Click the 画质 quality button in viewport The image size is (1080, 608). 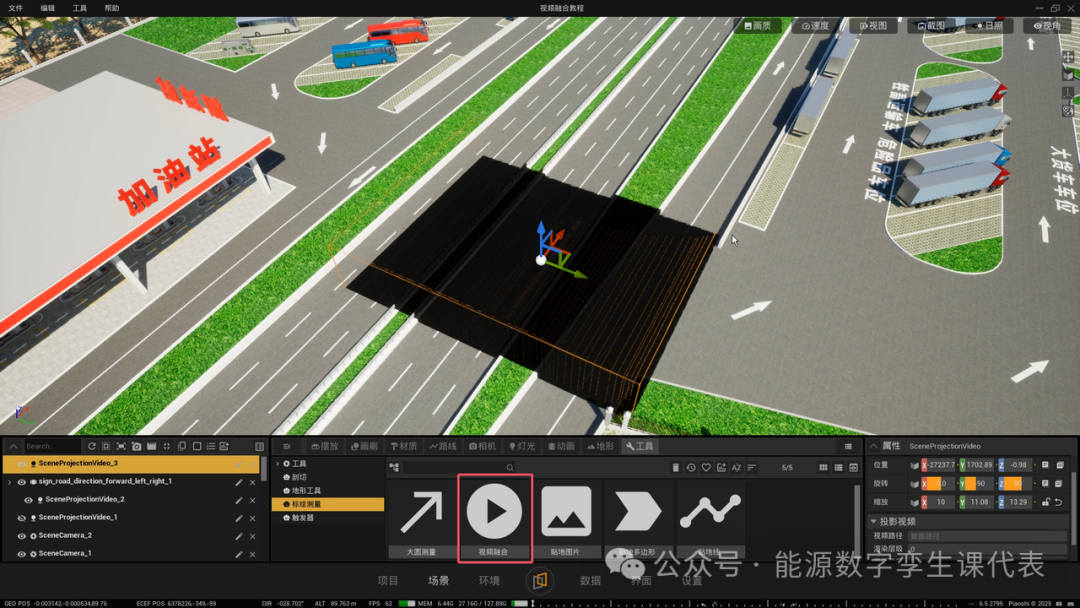click(x=758, y=25)
